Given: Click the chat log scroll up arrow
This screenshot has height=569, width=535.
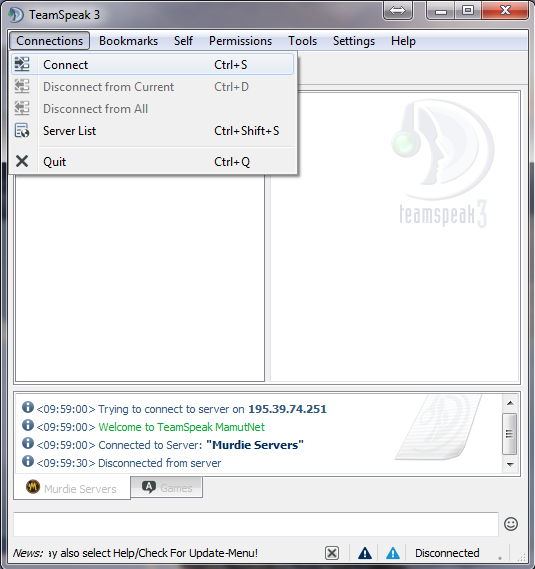Looking at the screenshot, I should (510, 403).
